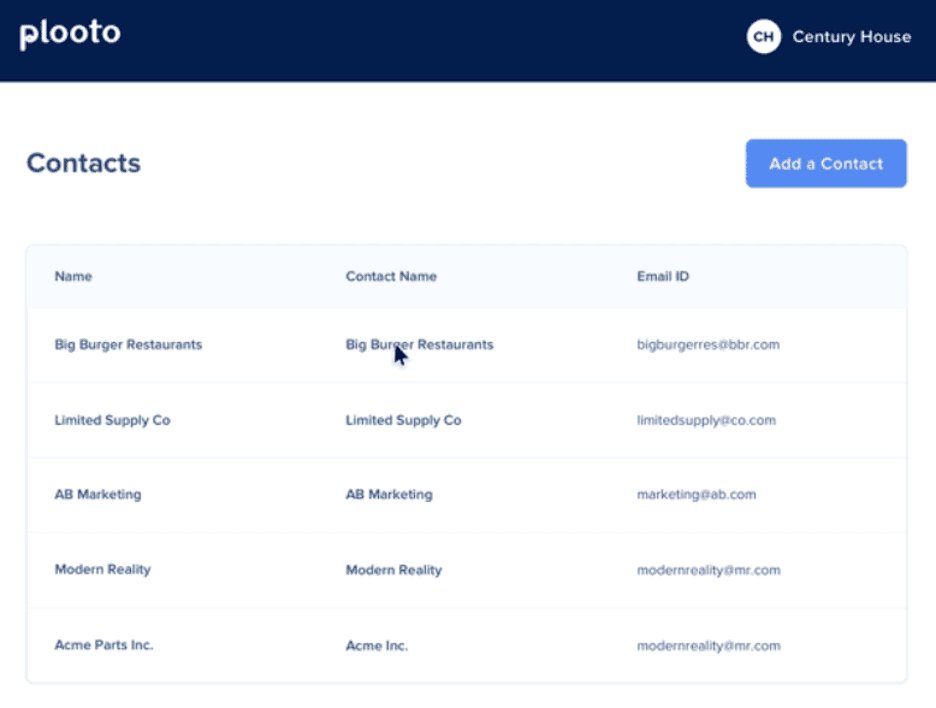Click the email in the Acme Parts Inc. row

click(708, 646)
